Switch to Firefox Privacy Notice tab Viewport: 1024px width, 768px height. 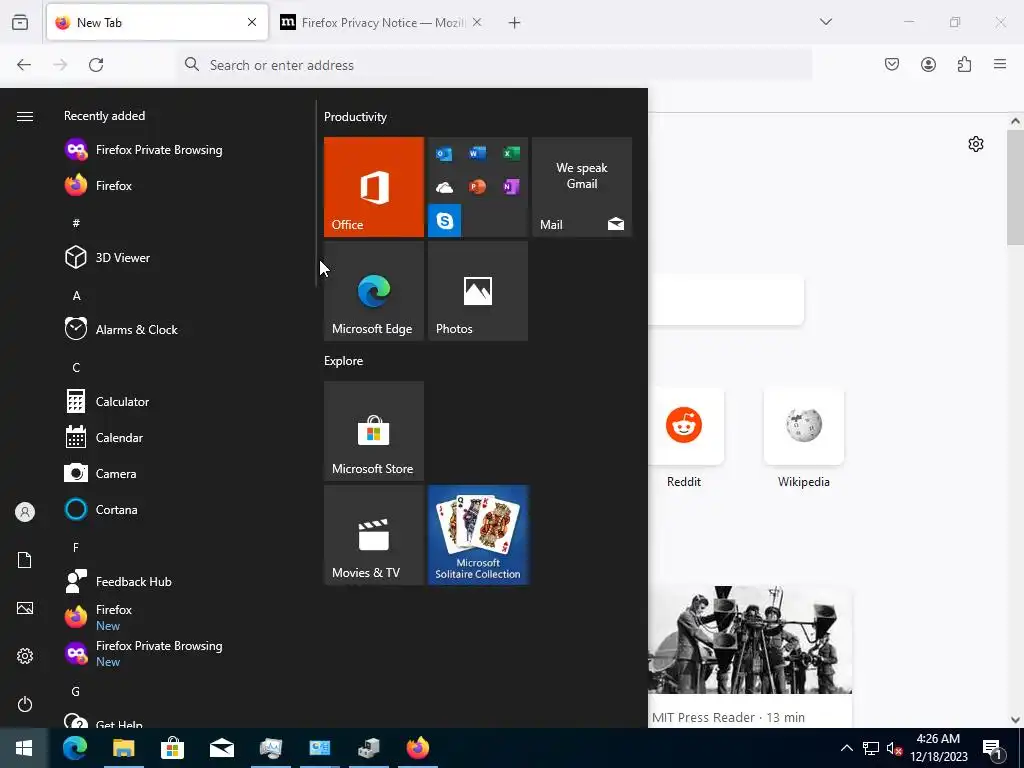tap(382, 22)
